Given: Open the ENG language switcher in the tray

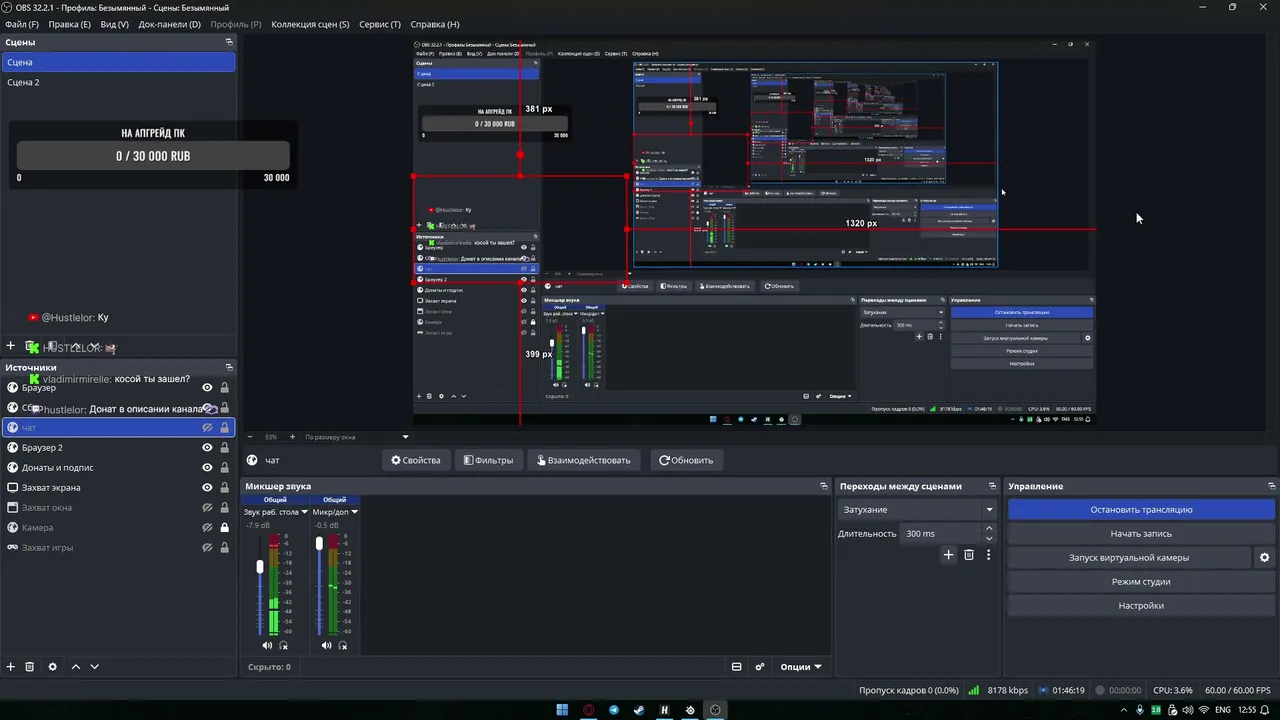Looking at the screenshot, I should (x=1222, y=710).
